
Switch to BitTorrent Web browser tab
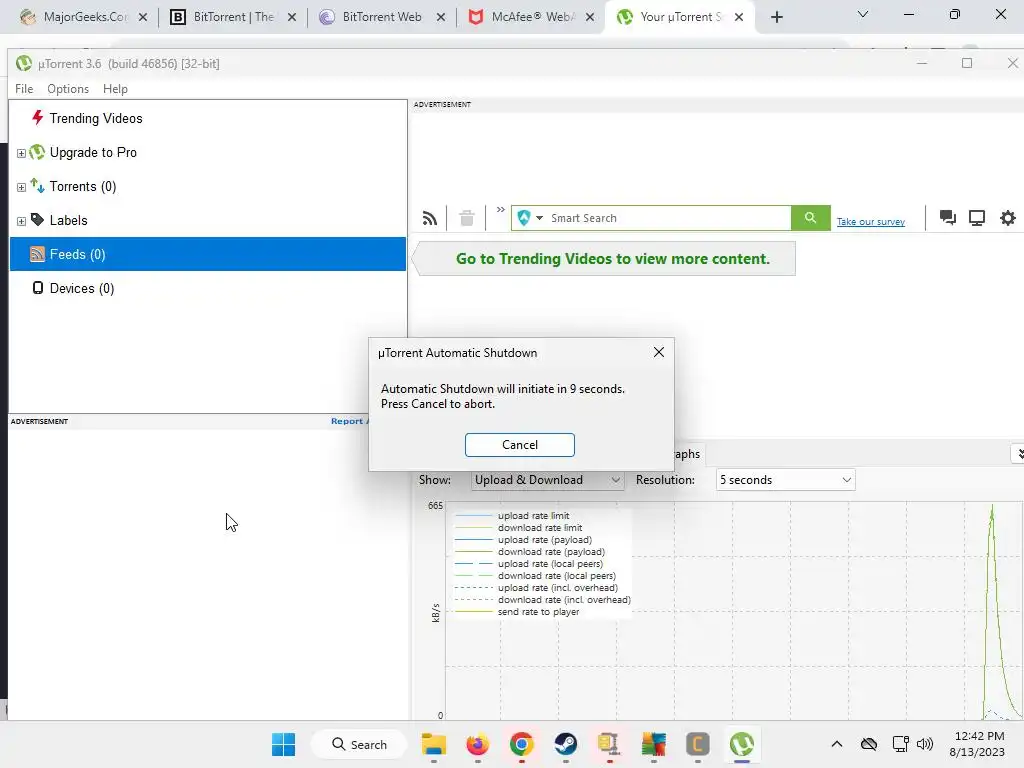tap(382, 17)
